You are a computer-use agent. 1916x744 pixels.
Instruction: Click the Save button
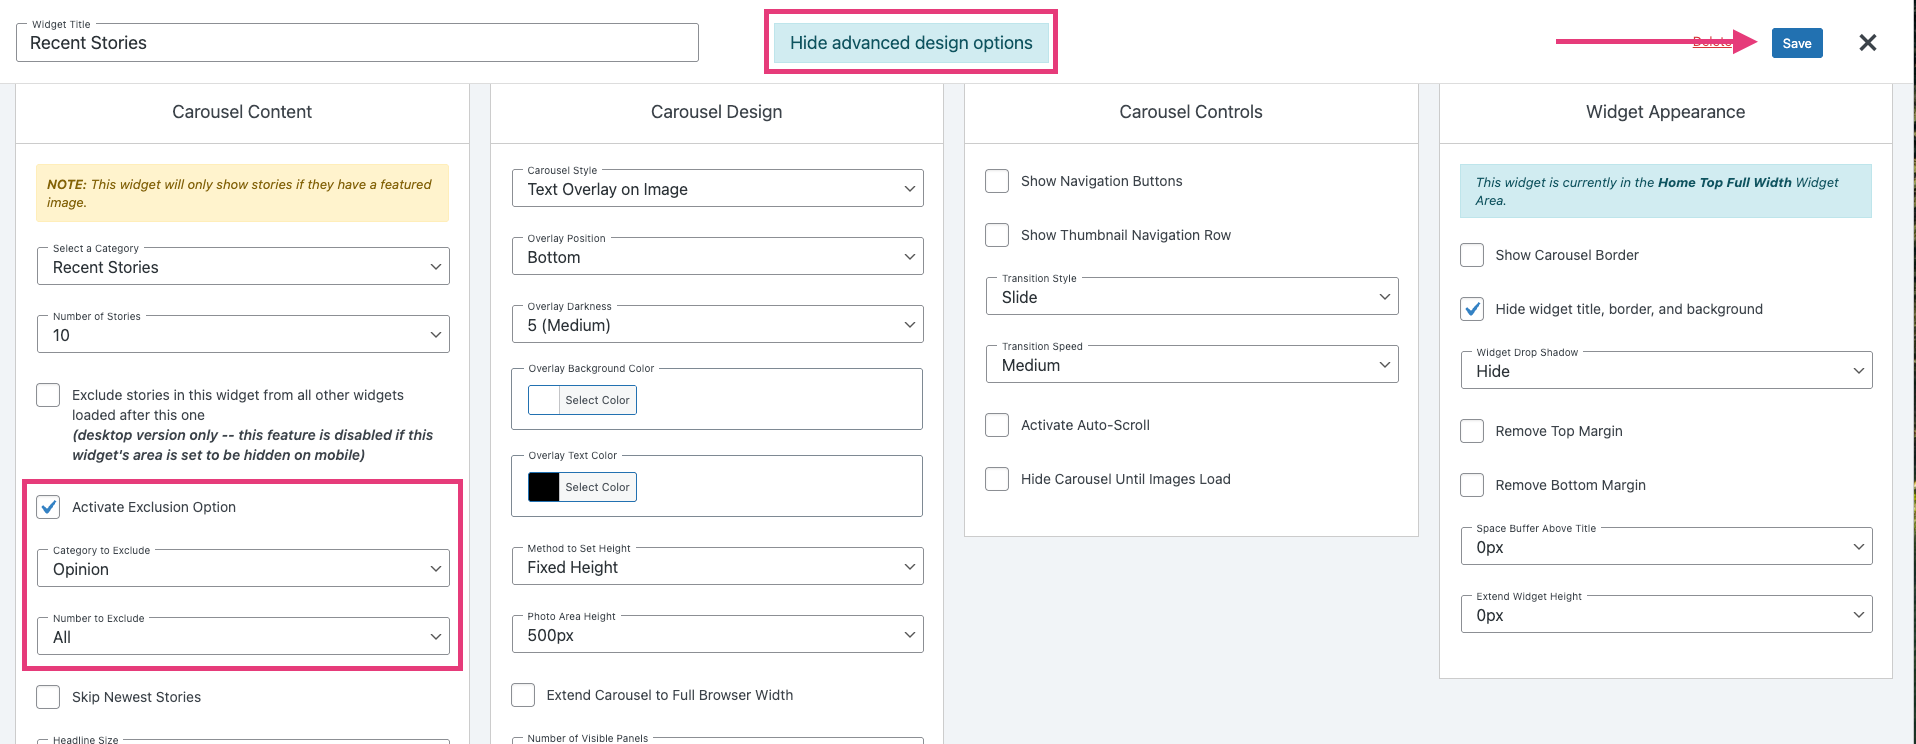click(1797, 43)
